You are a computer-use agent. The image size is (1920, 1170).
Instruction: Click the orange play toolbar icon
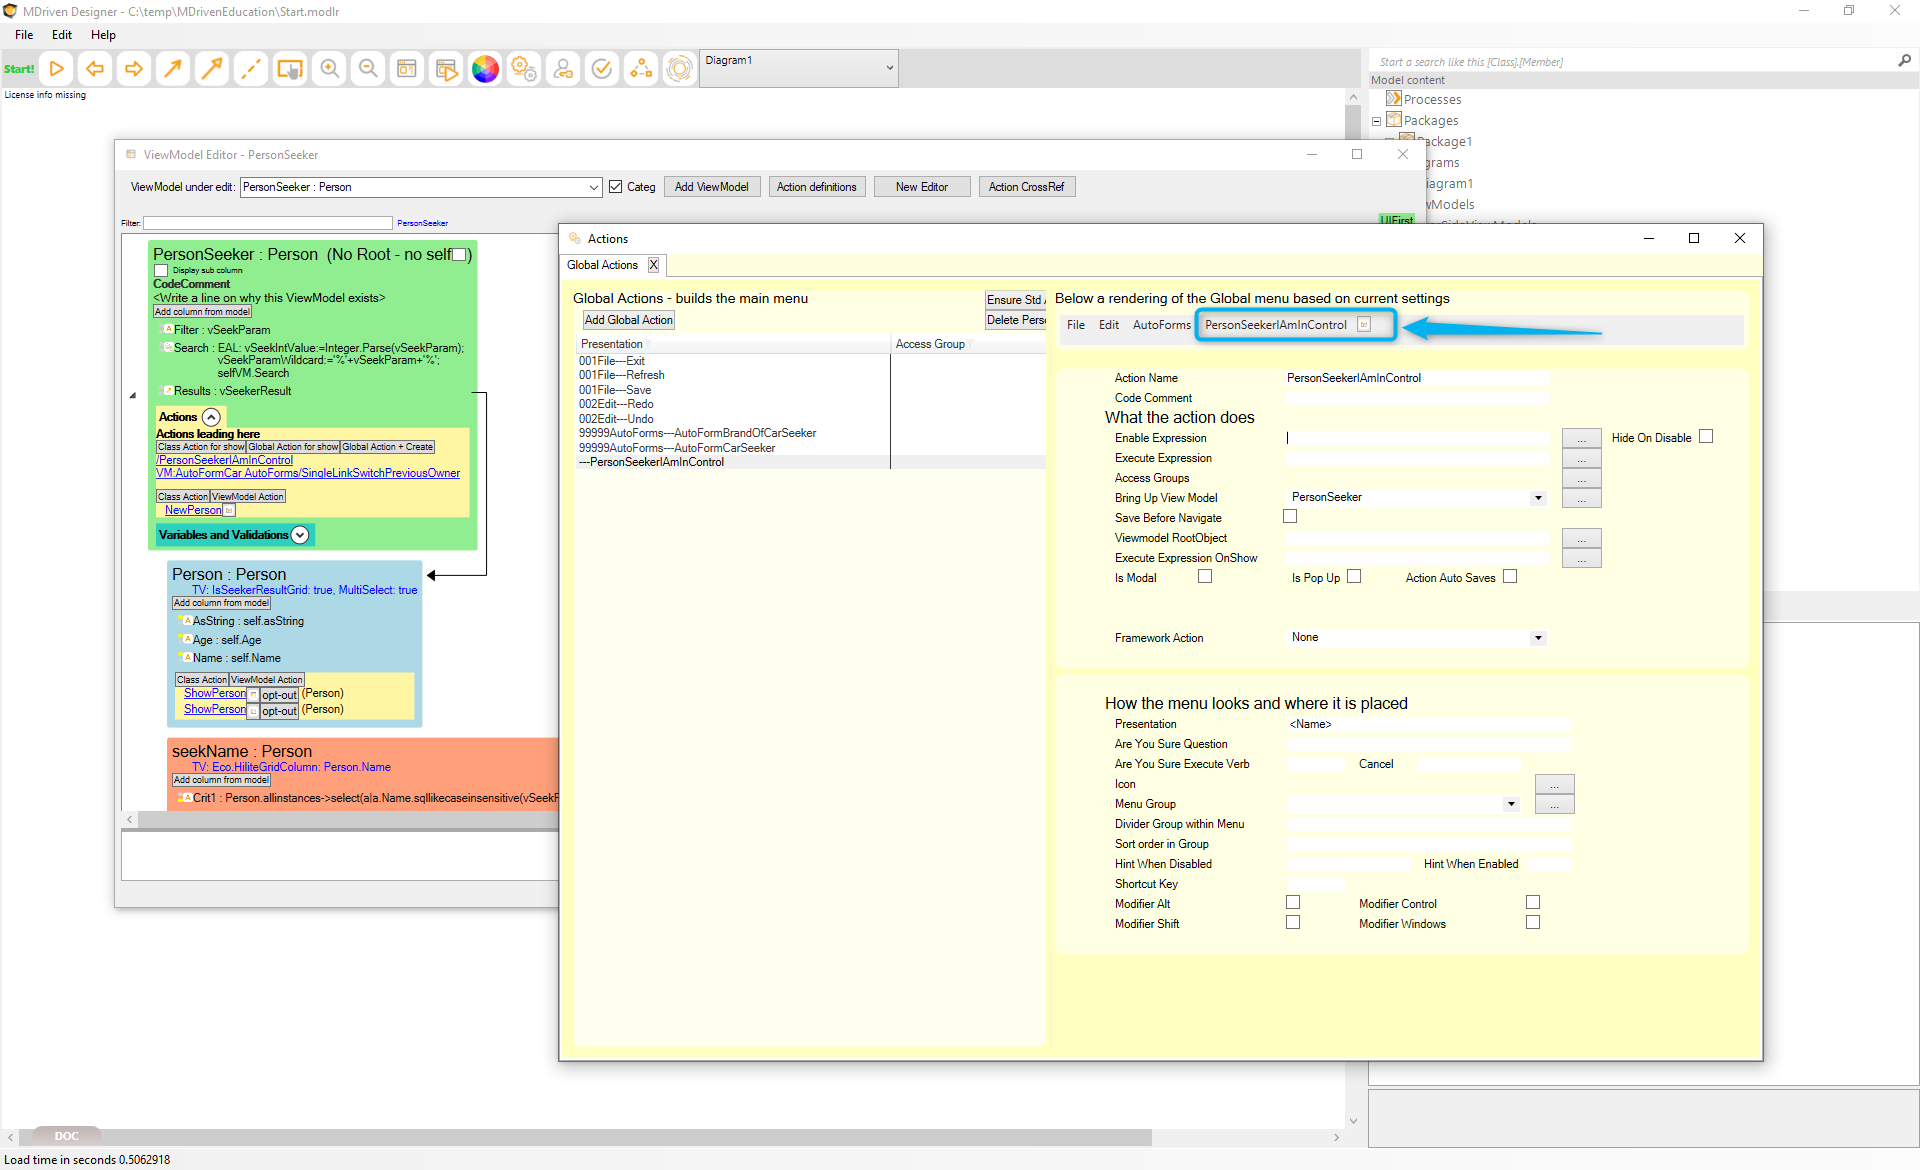point(57,69)
